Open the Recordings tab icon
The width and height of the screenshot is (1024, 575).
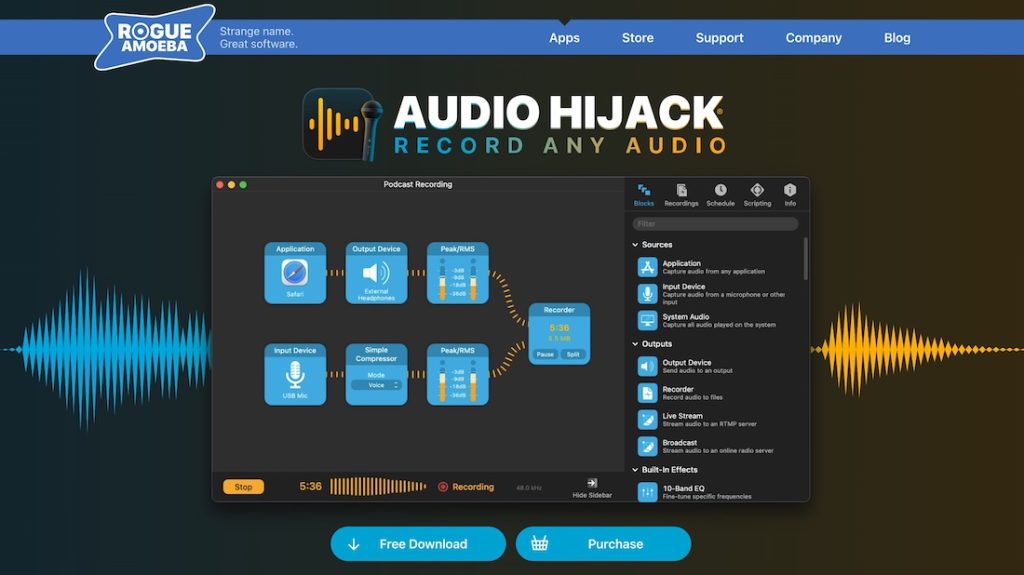click(681, 191)
